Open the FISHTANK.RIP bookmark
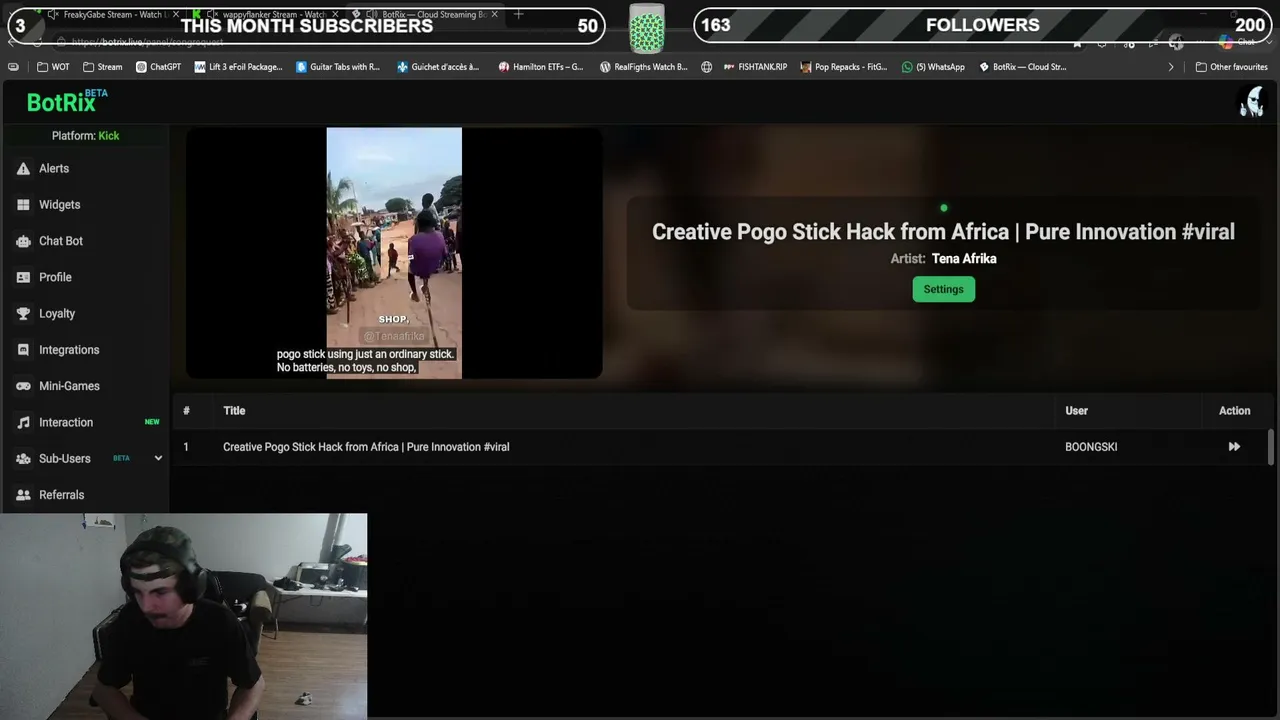Image resolution: width=1280 pixels, height=720 pixels. [755, 67]
